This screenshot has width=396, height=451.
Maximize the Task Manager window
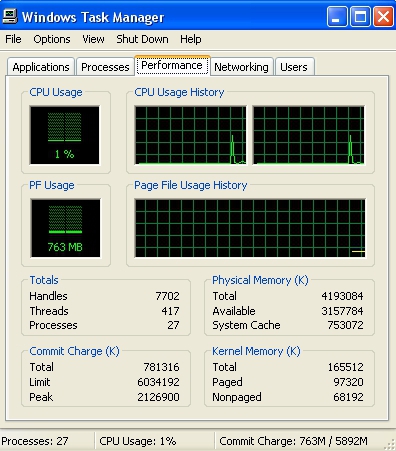(360, 17)
